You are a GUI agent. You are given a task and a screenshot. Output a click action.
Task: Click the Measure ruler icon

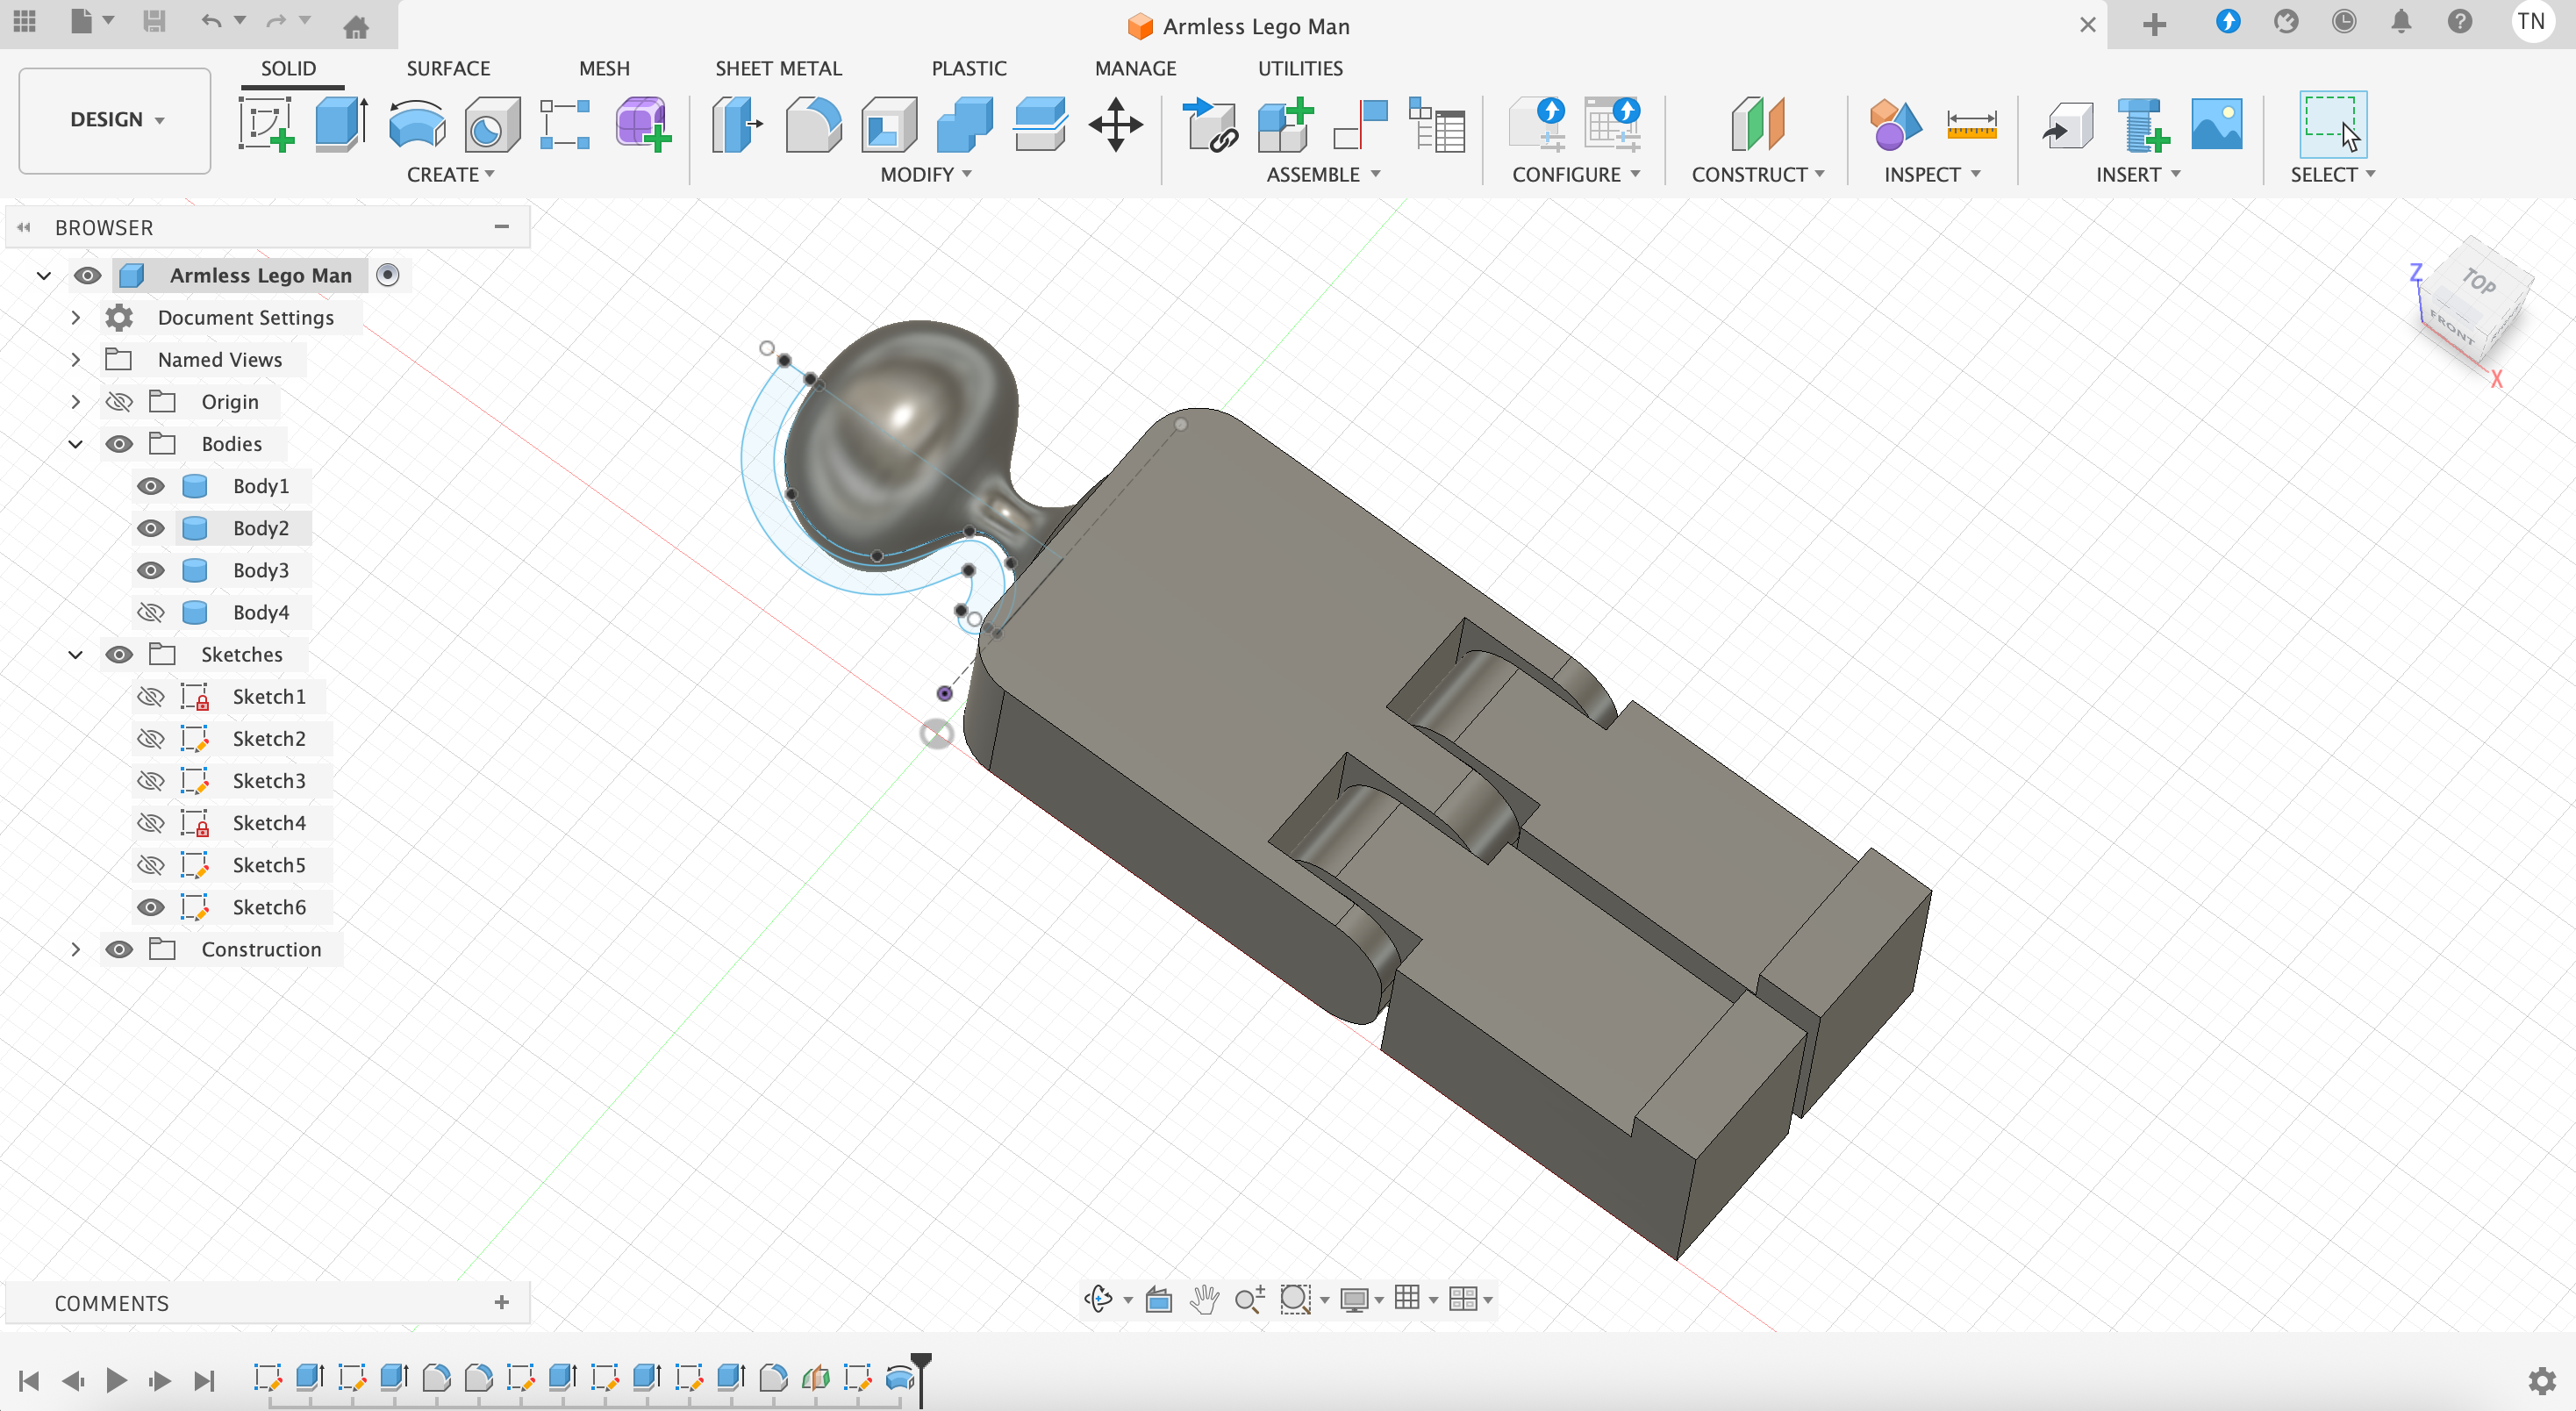1971,125
